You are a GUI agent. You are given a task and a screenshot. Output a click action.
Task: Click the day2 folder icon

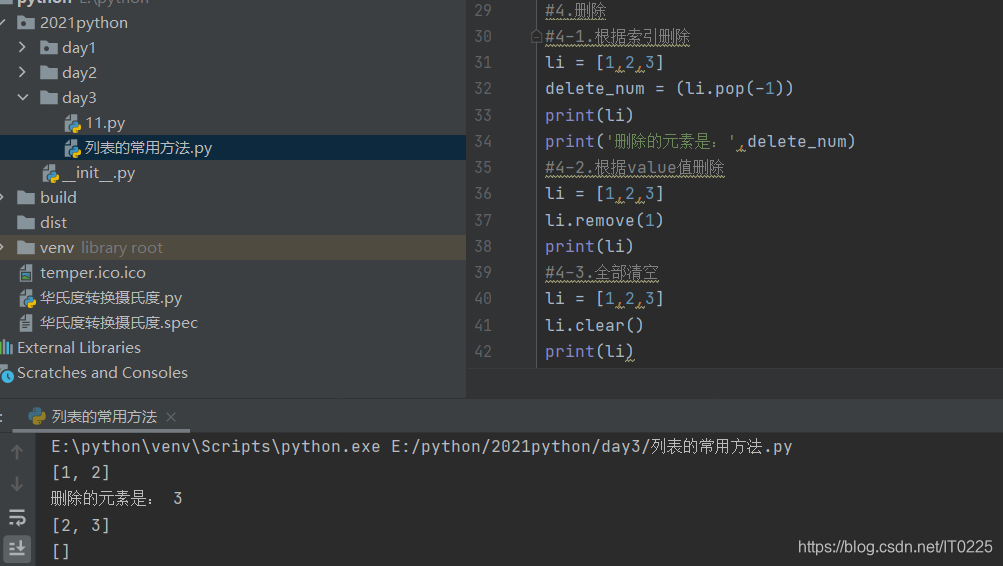(49, 73)
